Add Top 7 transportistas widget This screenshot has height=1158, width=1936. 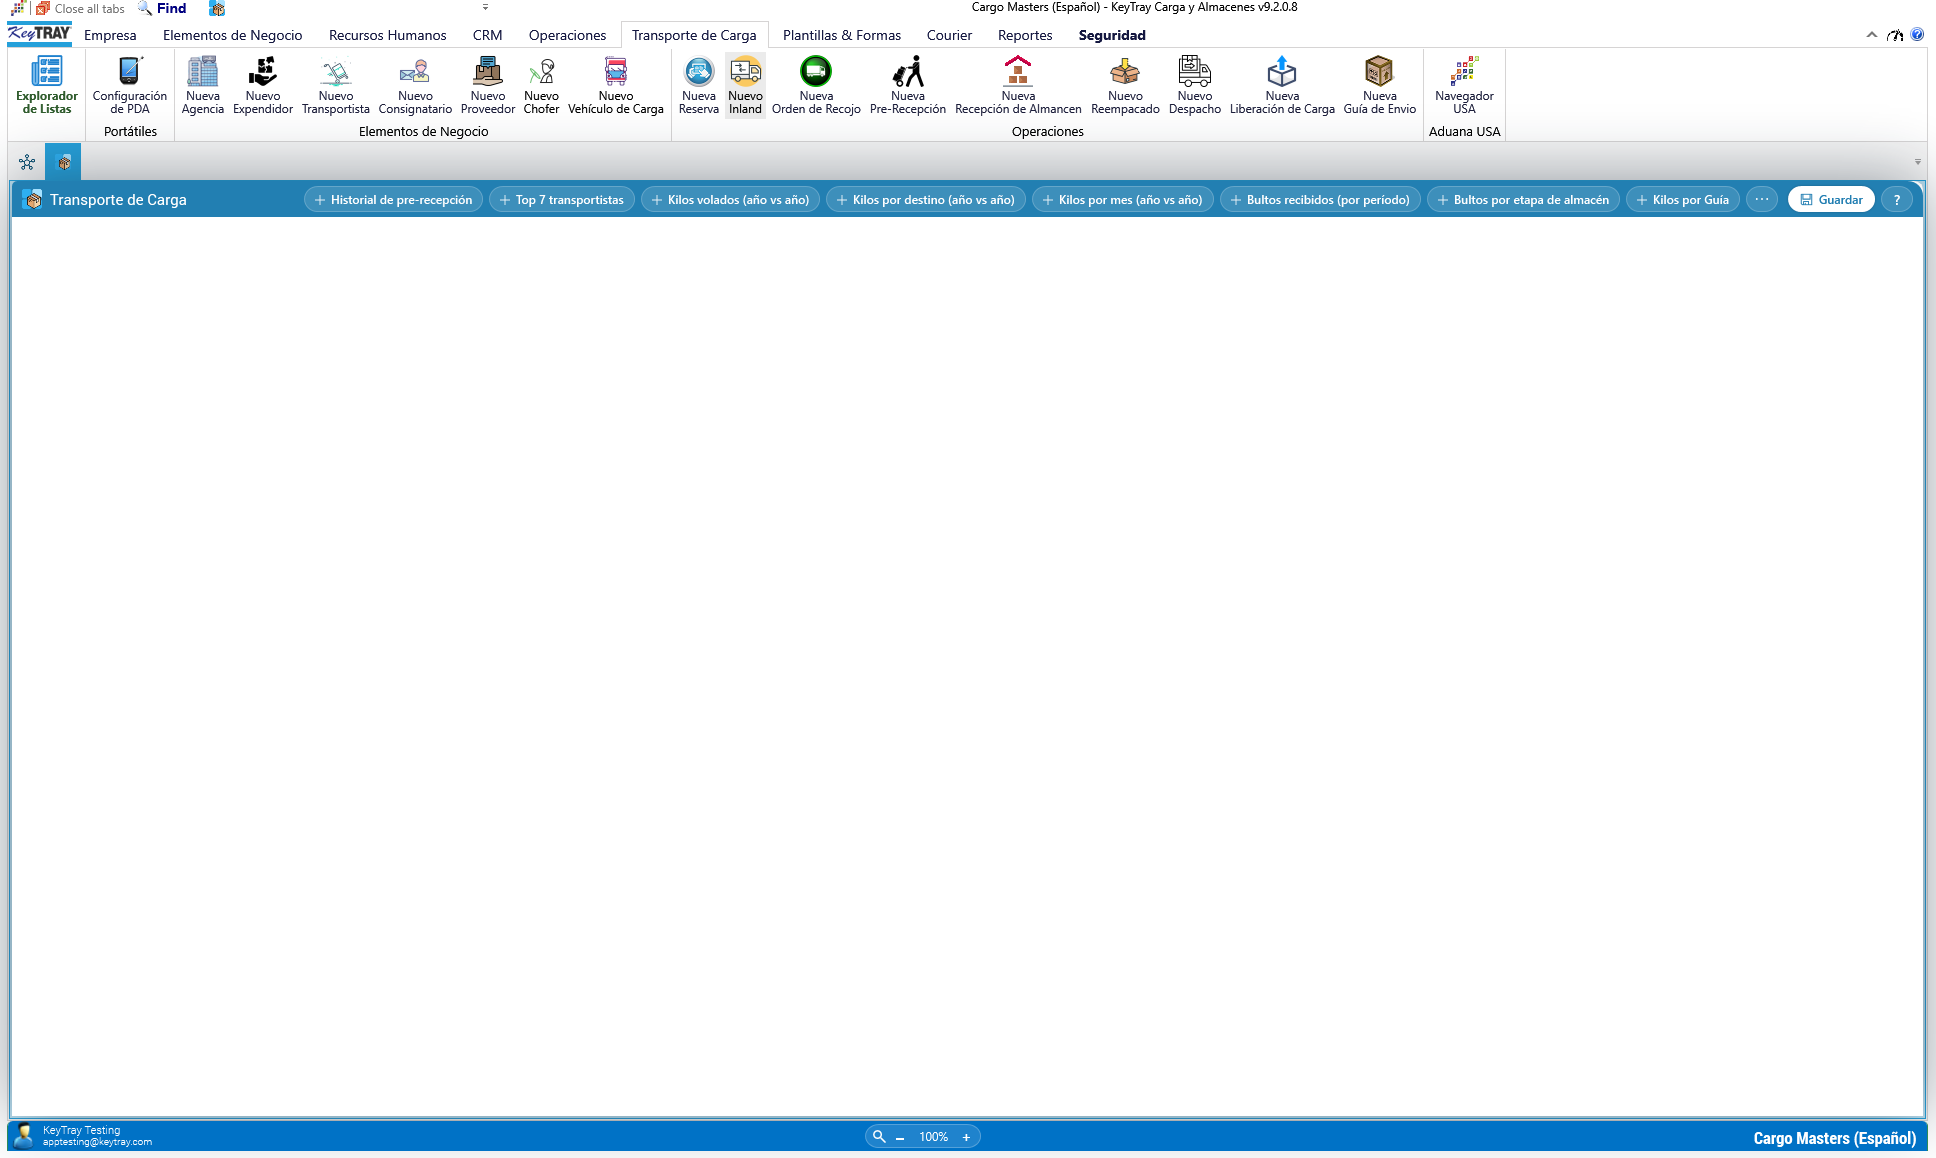(x=561, y=200)
